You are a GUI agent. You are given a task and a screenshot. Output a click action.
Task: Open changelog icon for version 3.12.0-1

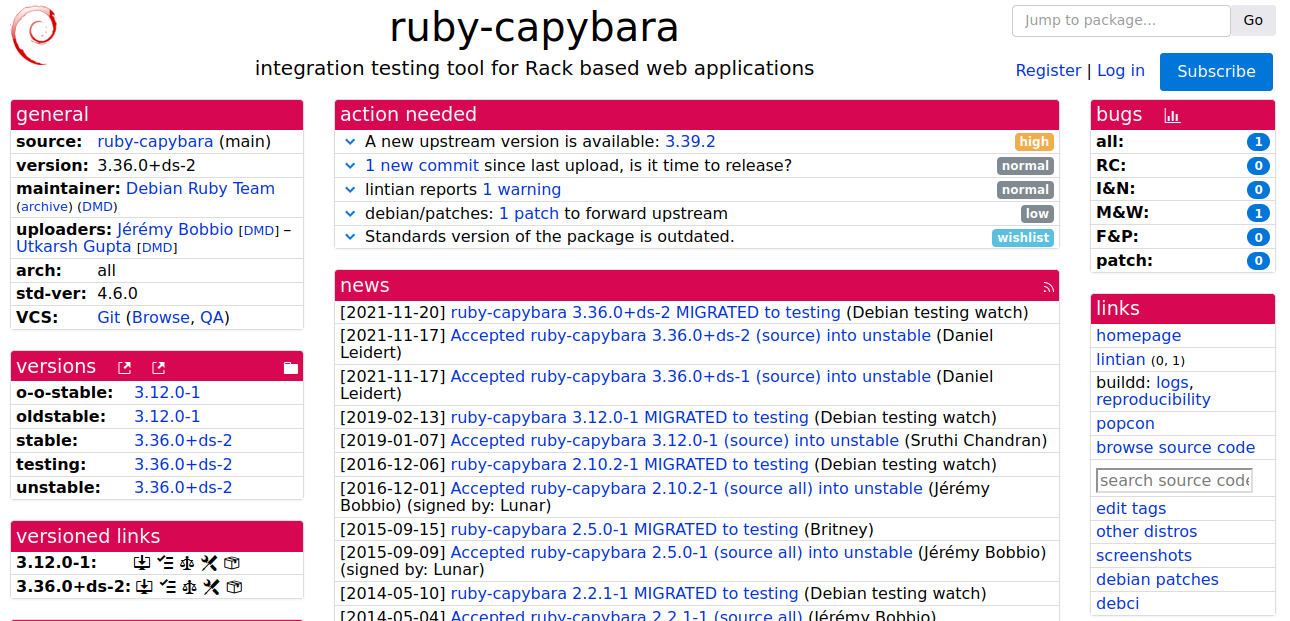166,563
